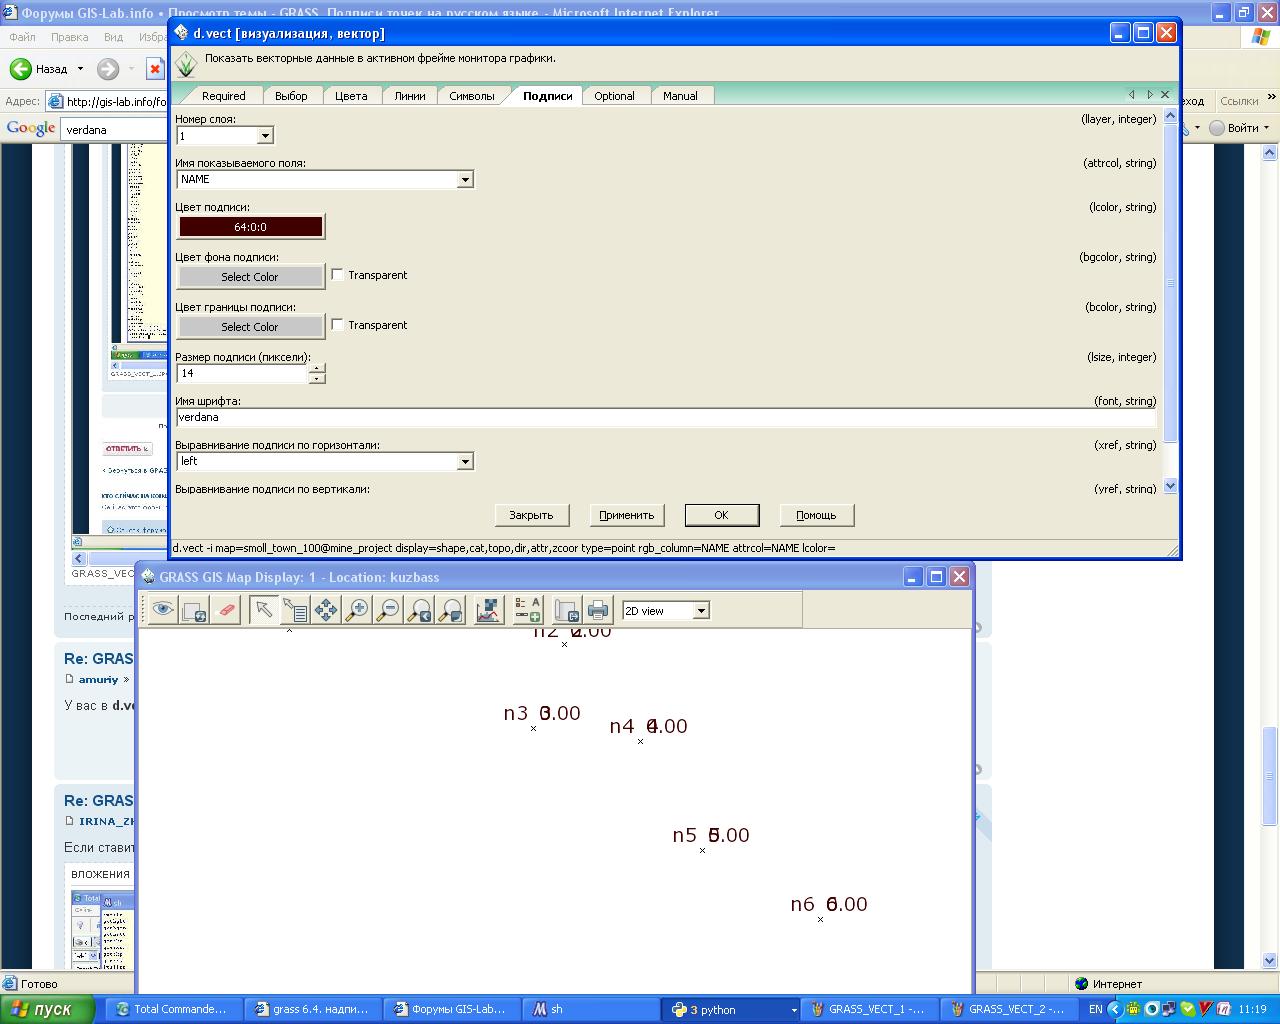Screen dimensions: 1280x1024
Task: Select the Pointer arrow tool
Action: click(x=263, y=610)
